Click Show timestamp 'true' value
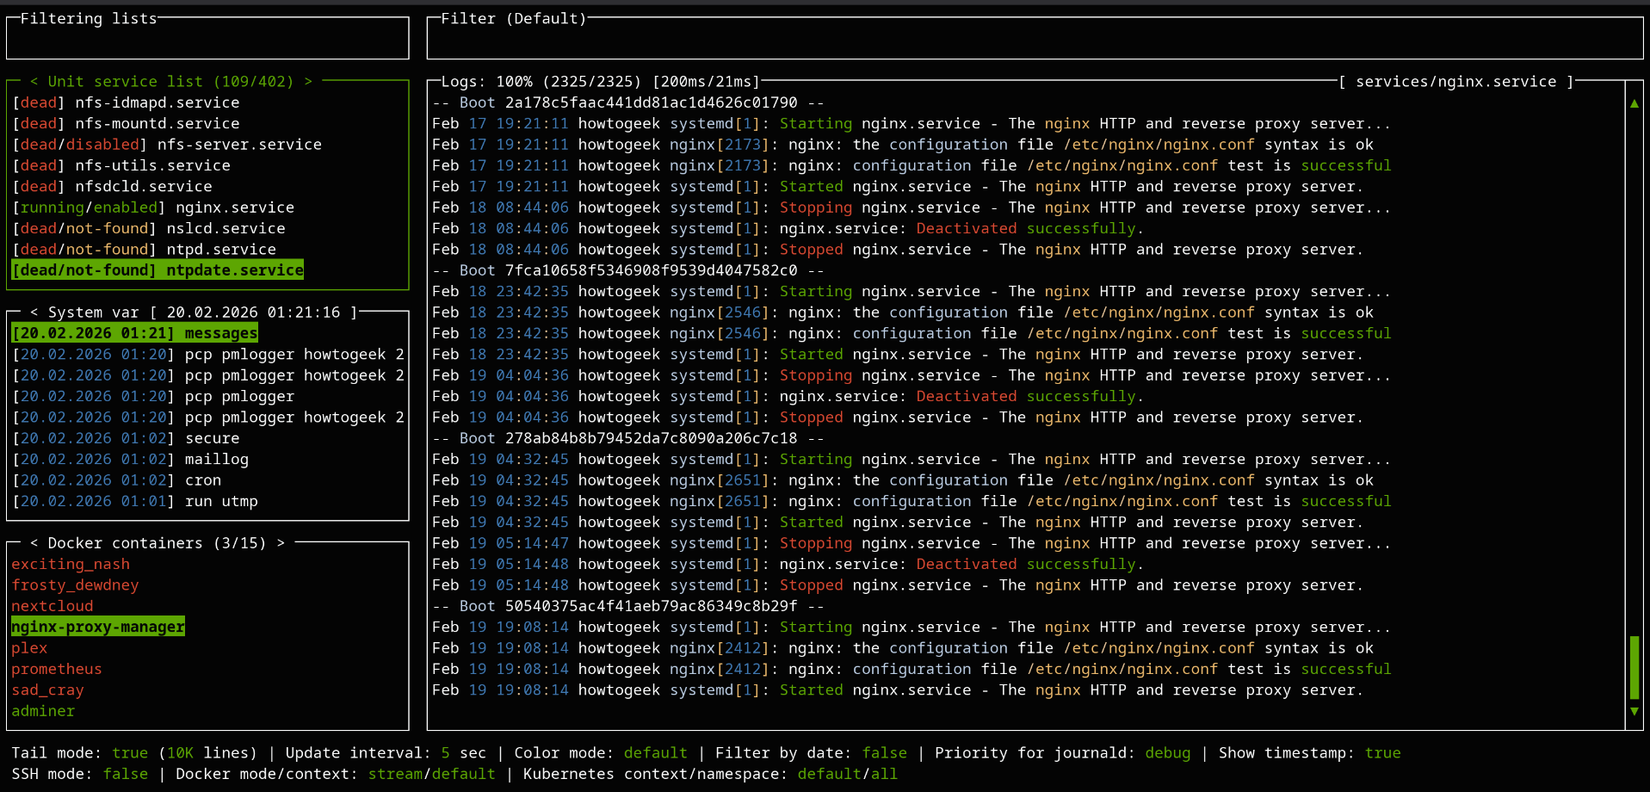This screenshot has height=792, width=1650. 1383,754
